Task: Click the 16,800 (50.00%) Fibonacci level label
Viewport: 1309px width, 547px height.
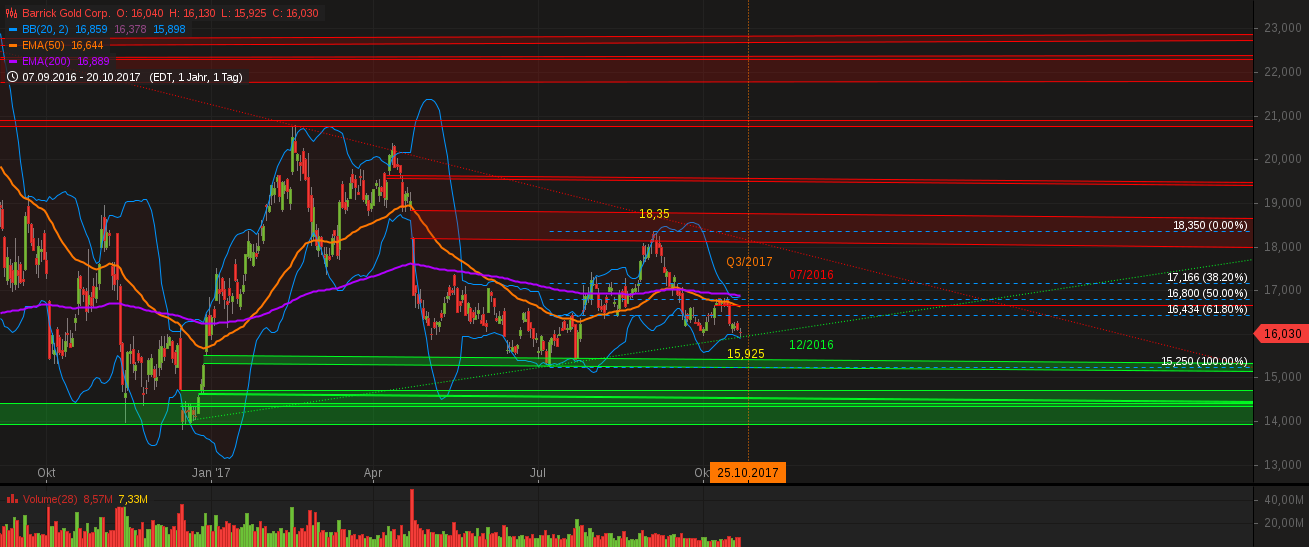Action: point(1206,293)
